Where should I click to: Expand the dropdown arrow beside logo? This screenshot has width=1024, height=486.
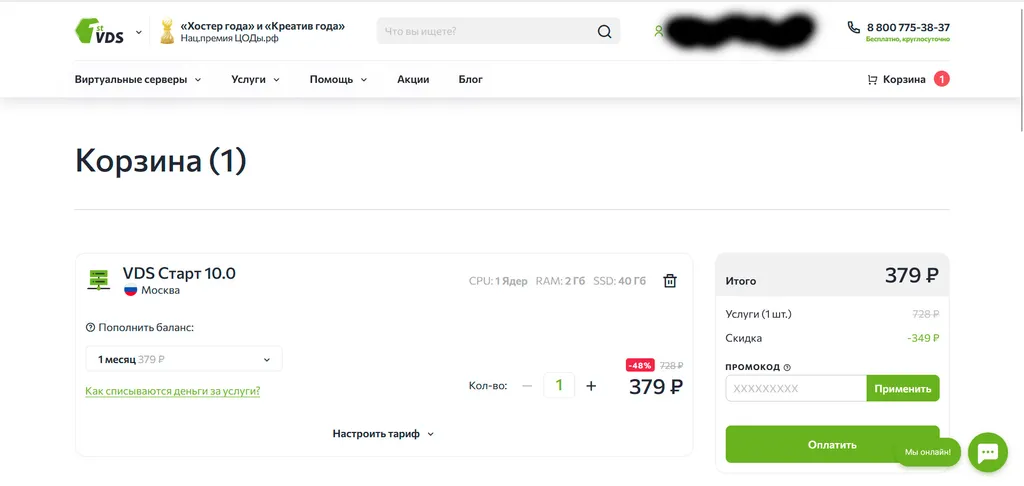[138, 31]
